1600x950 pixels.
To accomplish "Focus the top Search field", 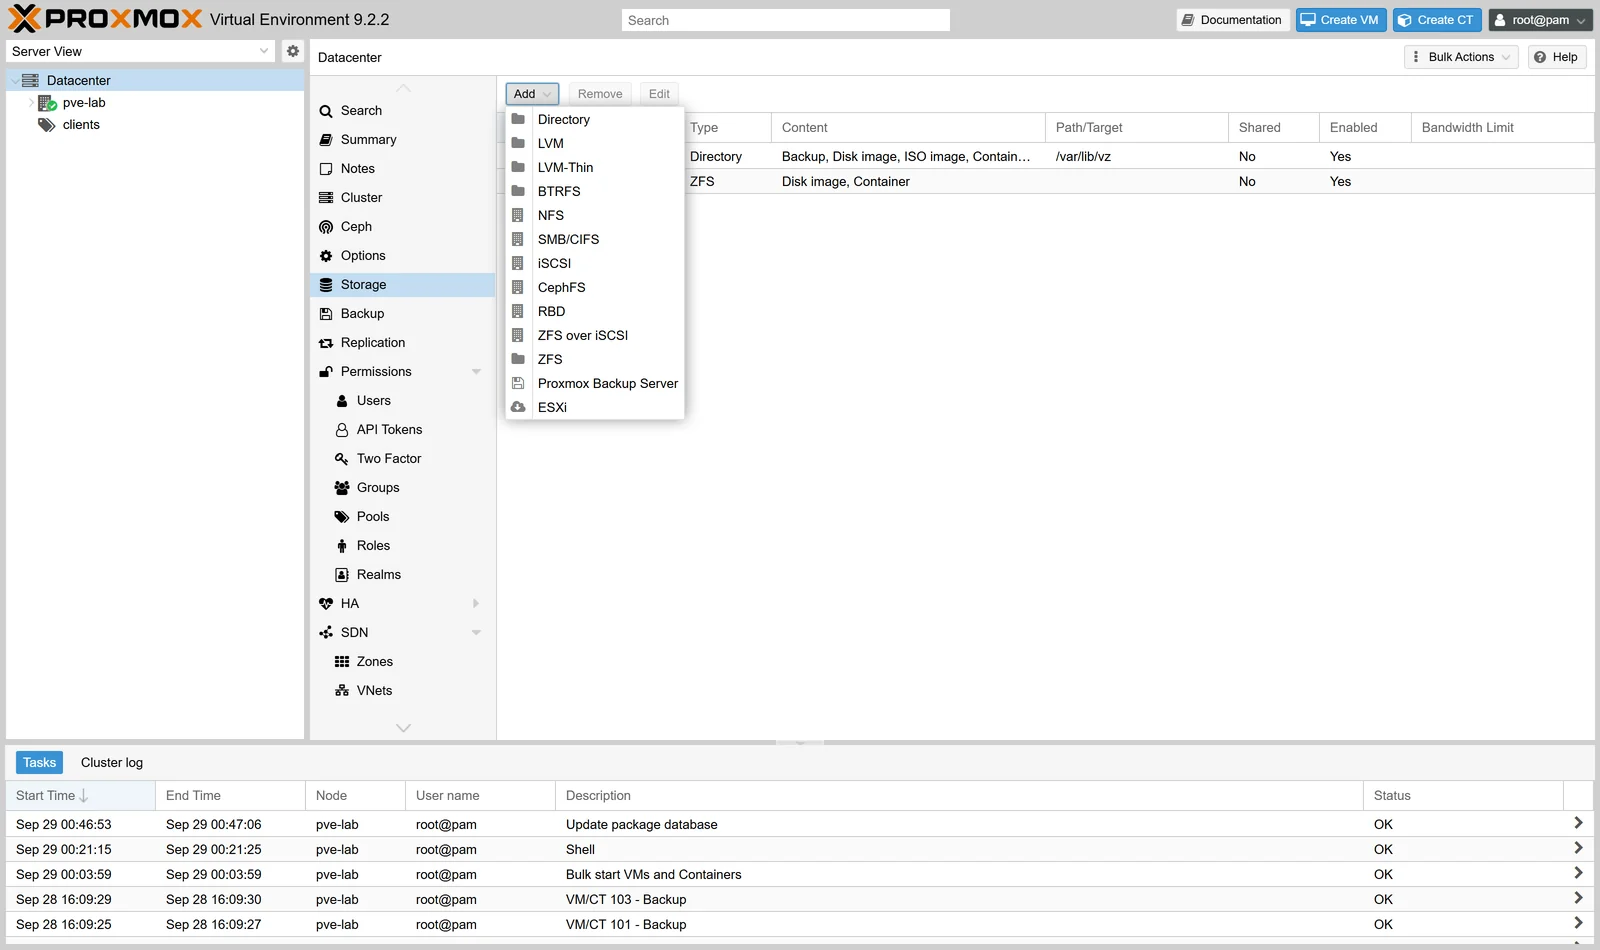I will [785, 20].
